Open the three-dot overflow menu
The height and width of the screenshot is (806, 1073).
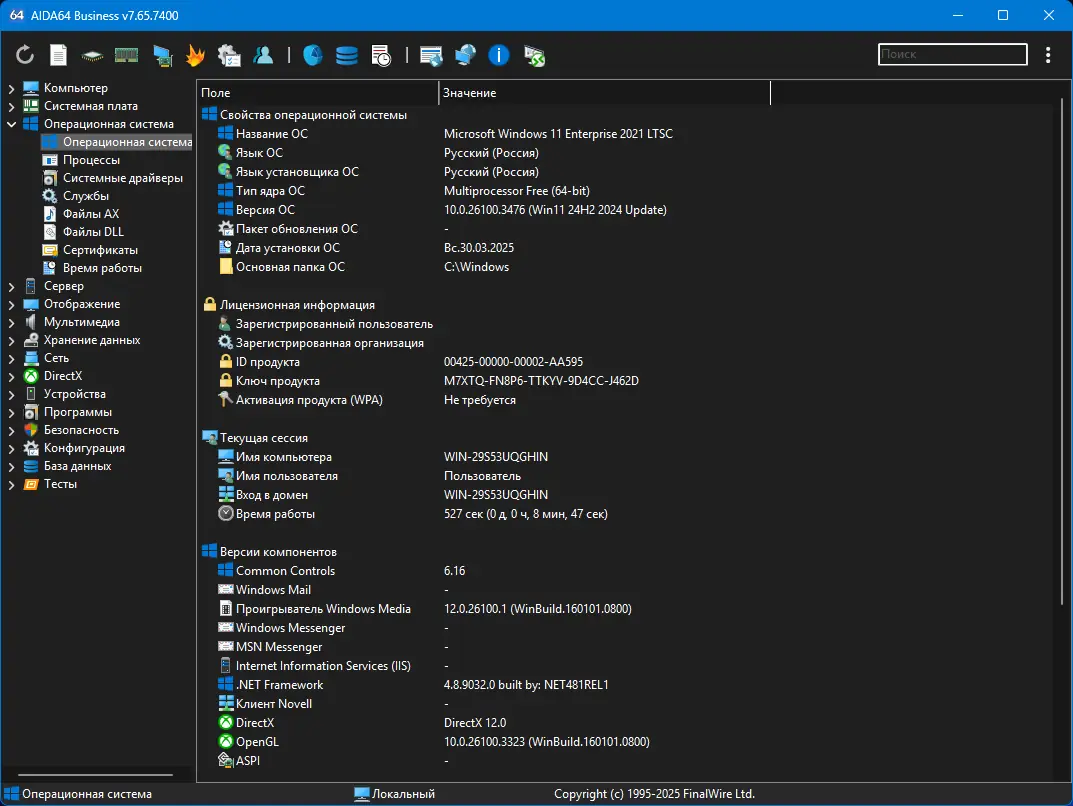pos(1047,55)
